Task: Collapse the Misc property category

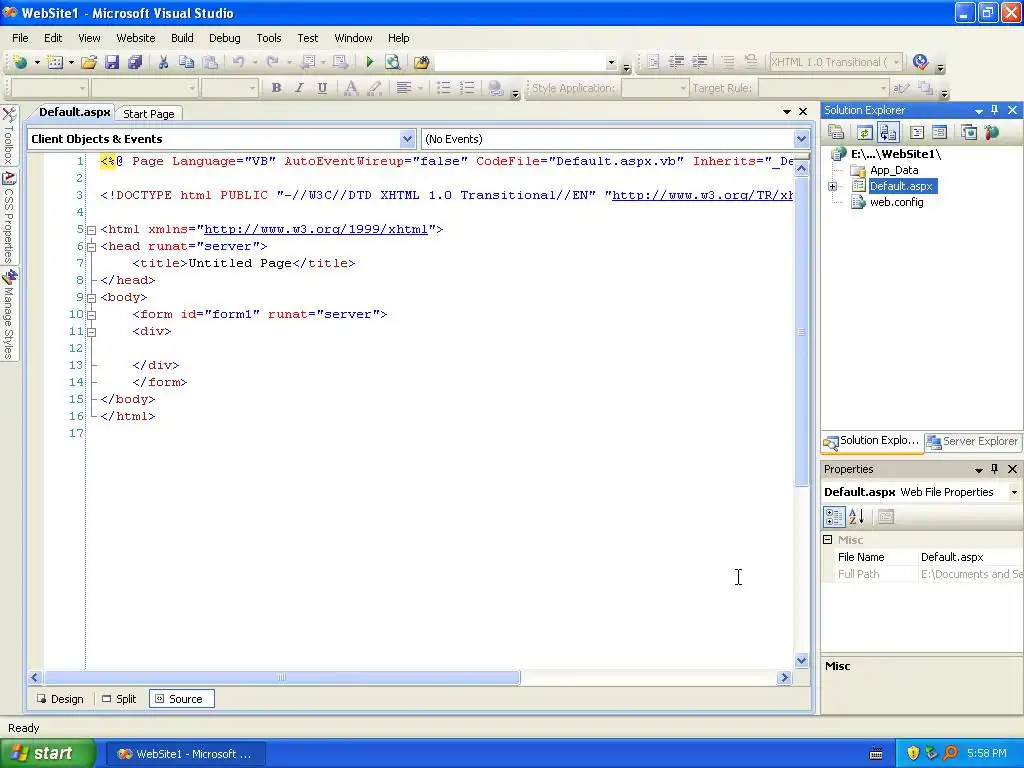Action: click(827, 539)
